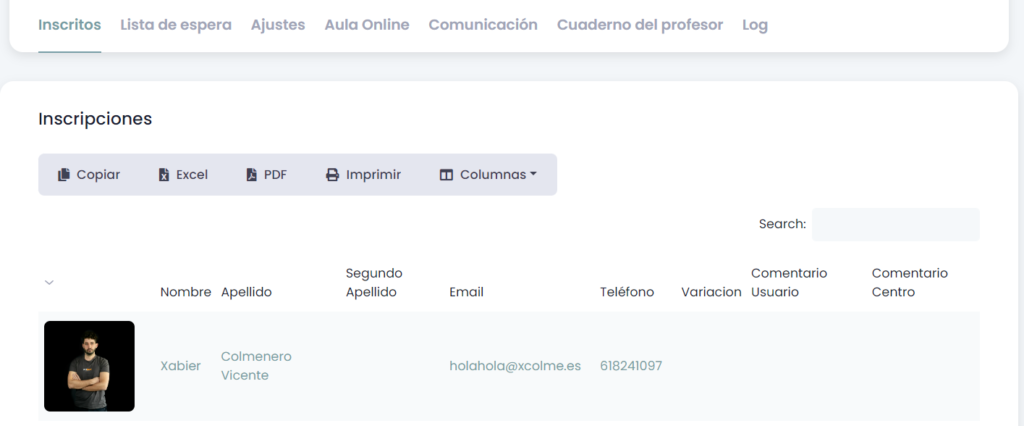Click the Copiar clipboard icon
The image size is (1024, 426).
(x=64, y=175)
